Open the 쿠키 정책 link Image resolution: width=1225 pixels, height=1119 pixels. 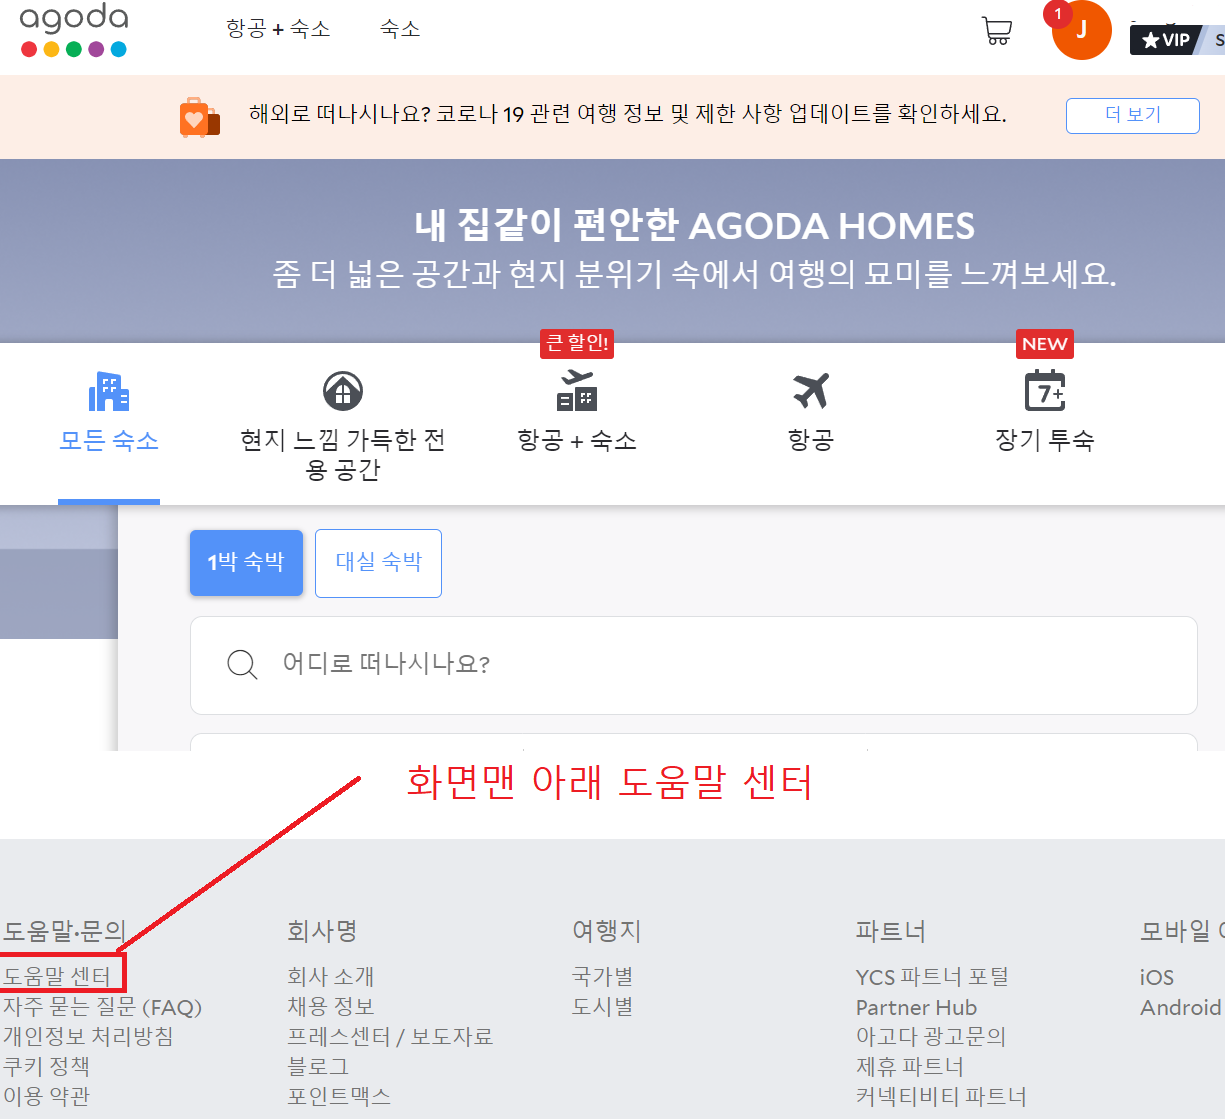coord(46,1066)
